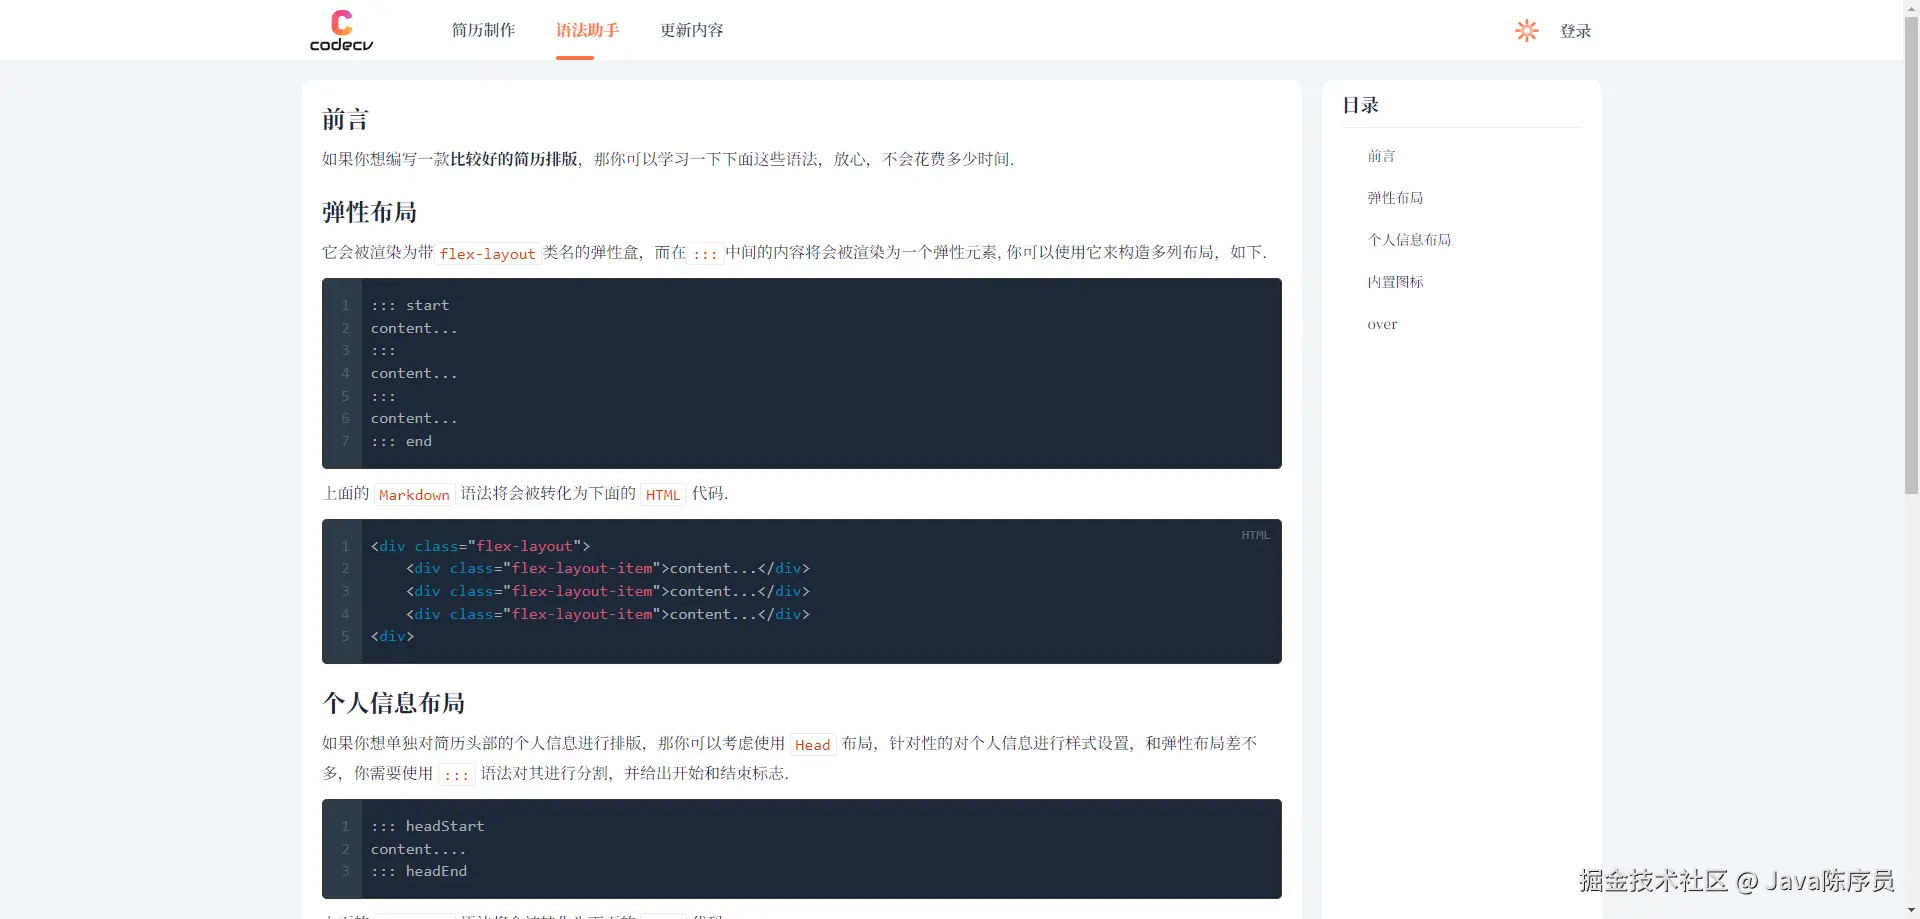The width and height of the screenshot is (1920, 919).
Task: Open 内置图标 in the table of contents
Action: click(1395, 282)
